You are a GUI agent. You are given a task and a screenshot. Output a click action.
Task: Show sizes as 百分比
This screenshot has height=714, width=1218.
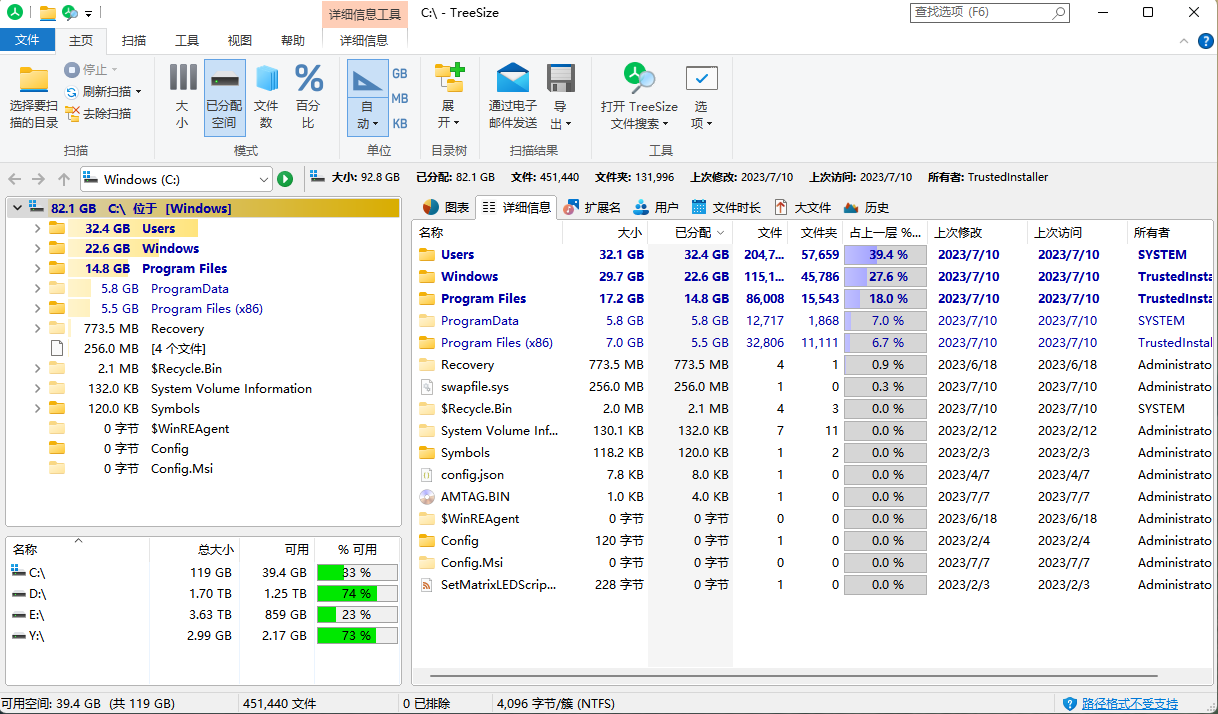pos(308,95)
